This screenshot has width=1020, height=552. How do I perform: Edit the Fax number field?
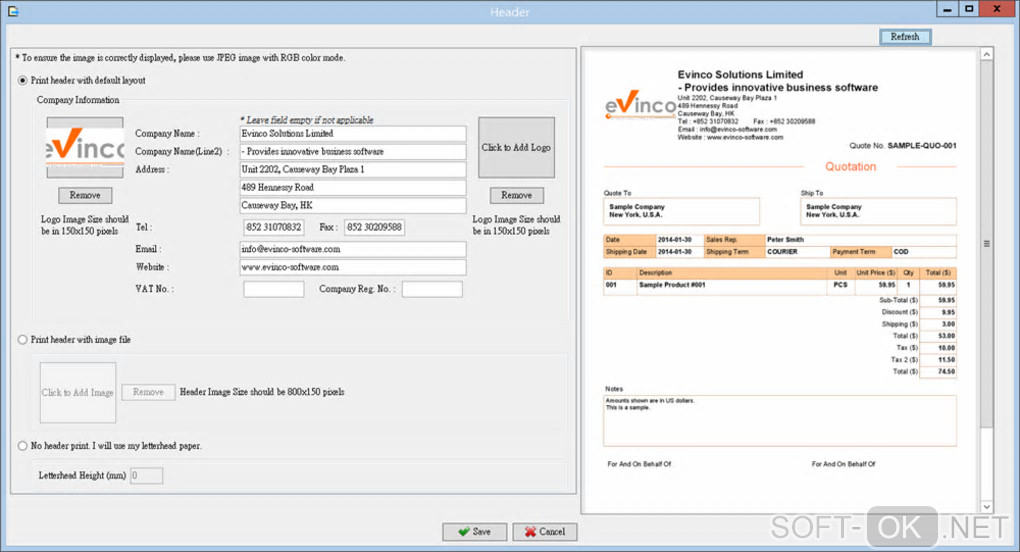coord(374,228)
